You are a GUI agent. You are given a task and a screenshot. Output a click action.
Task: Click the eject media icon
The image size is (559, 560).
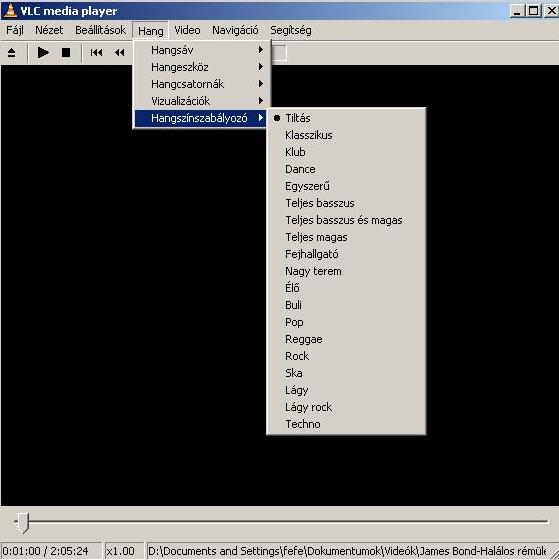click(11, 53)
